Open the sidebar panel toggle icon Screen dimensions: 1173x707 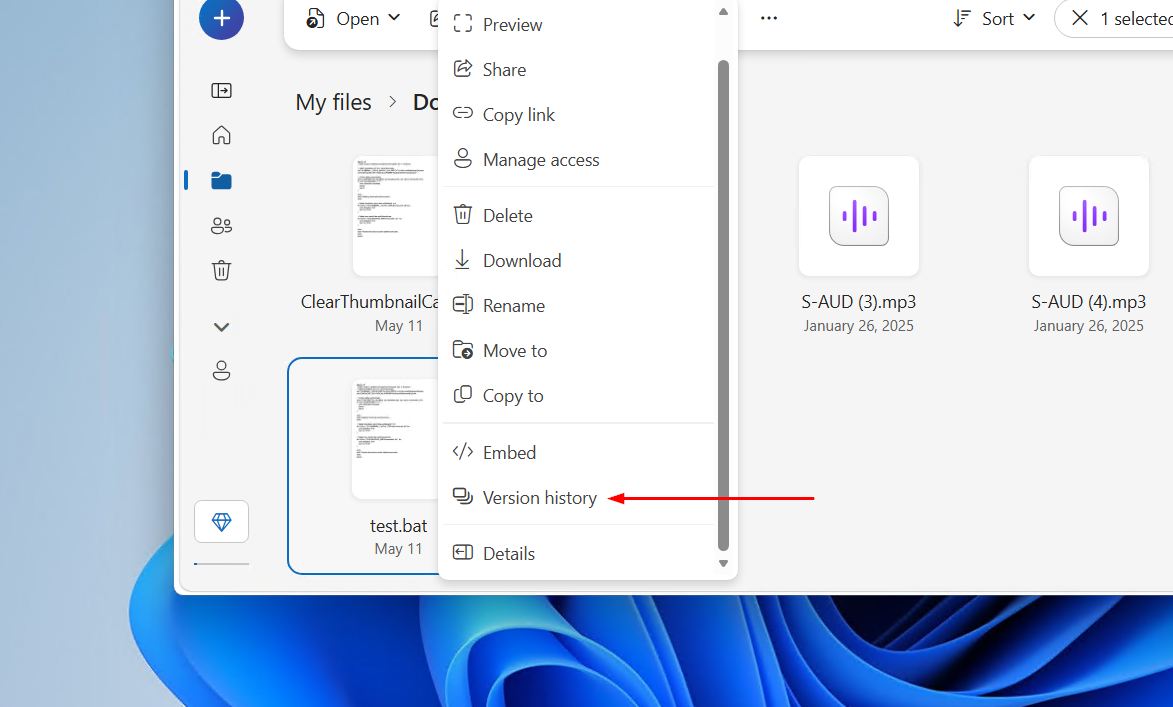221,91
